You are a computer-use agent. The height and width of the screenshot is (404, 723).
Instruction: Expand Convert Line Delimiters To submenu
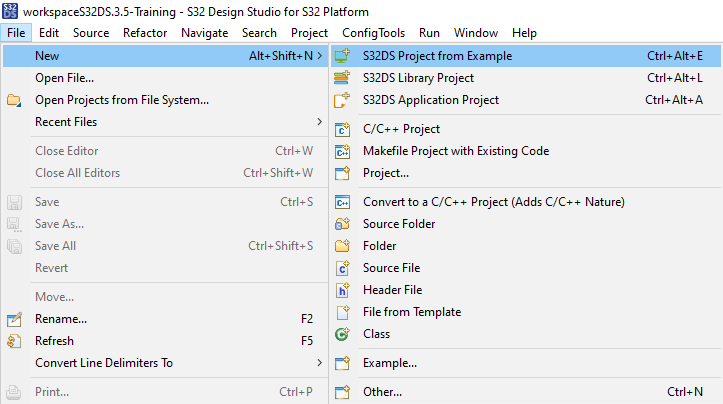[319, 363]
